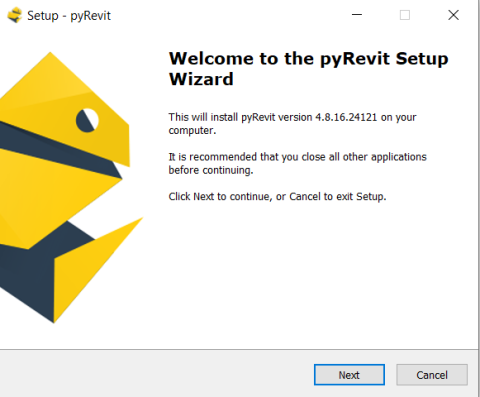
Task: Click the "Setup - pyRevit" title text
Action: click(x=69, y=16)
